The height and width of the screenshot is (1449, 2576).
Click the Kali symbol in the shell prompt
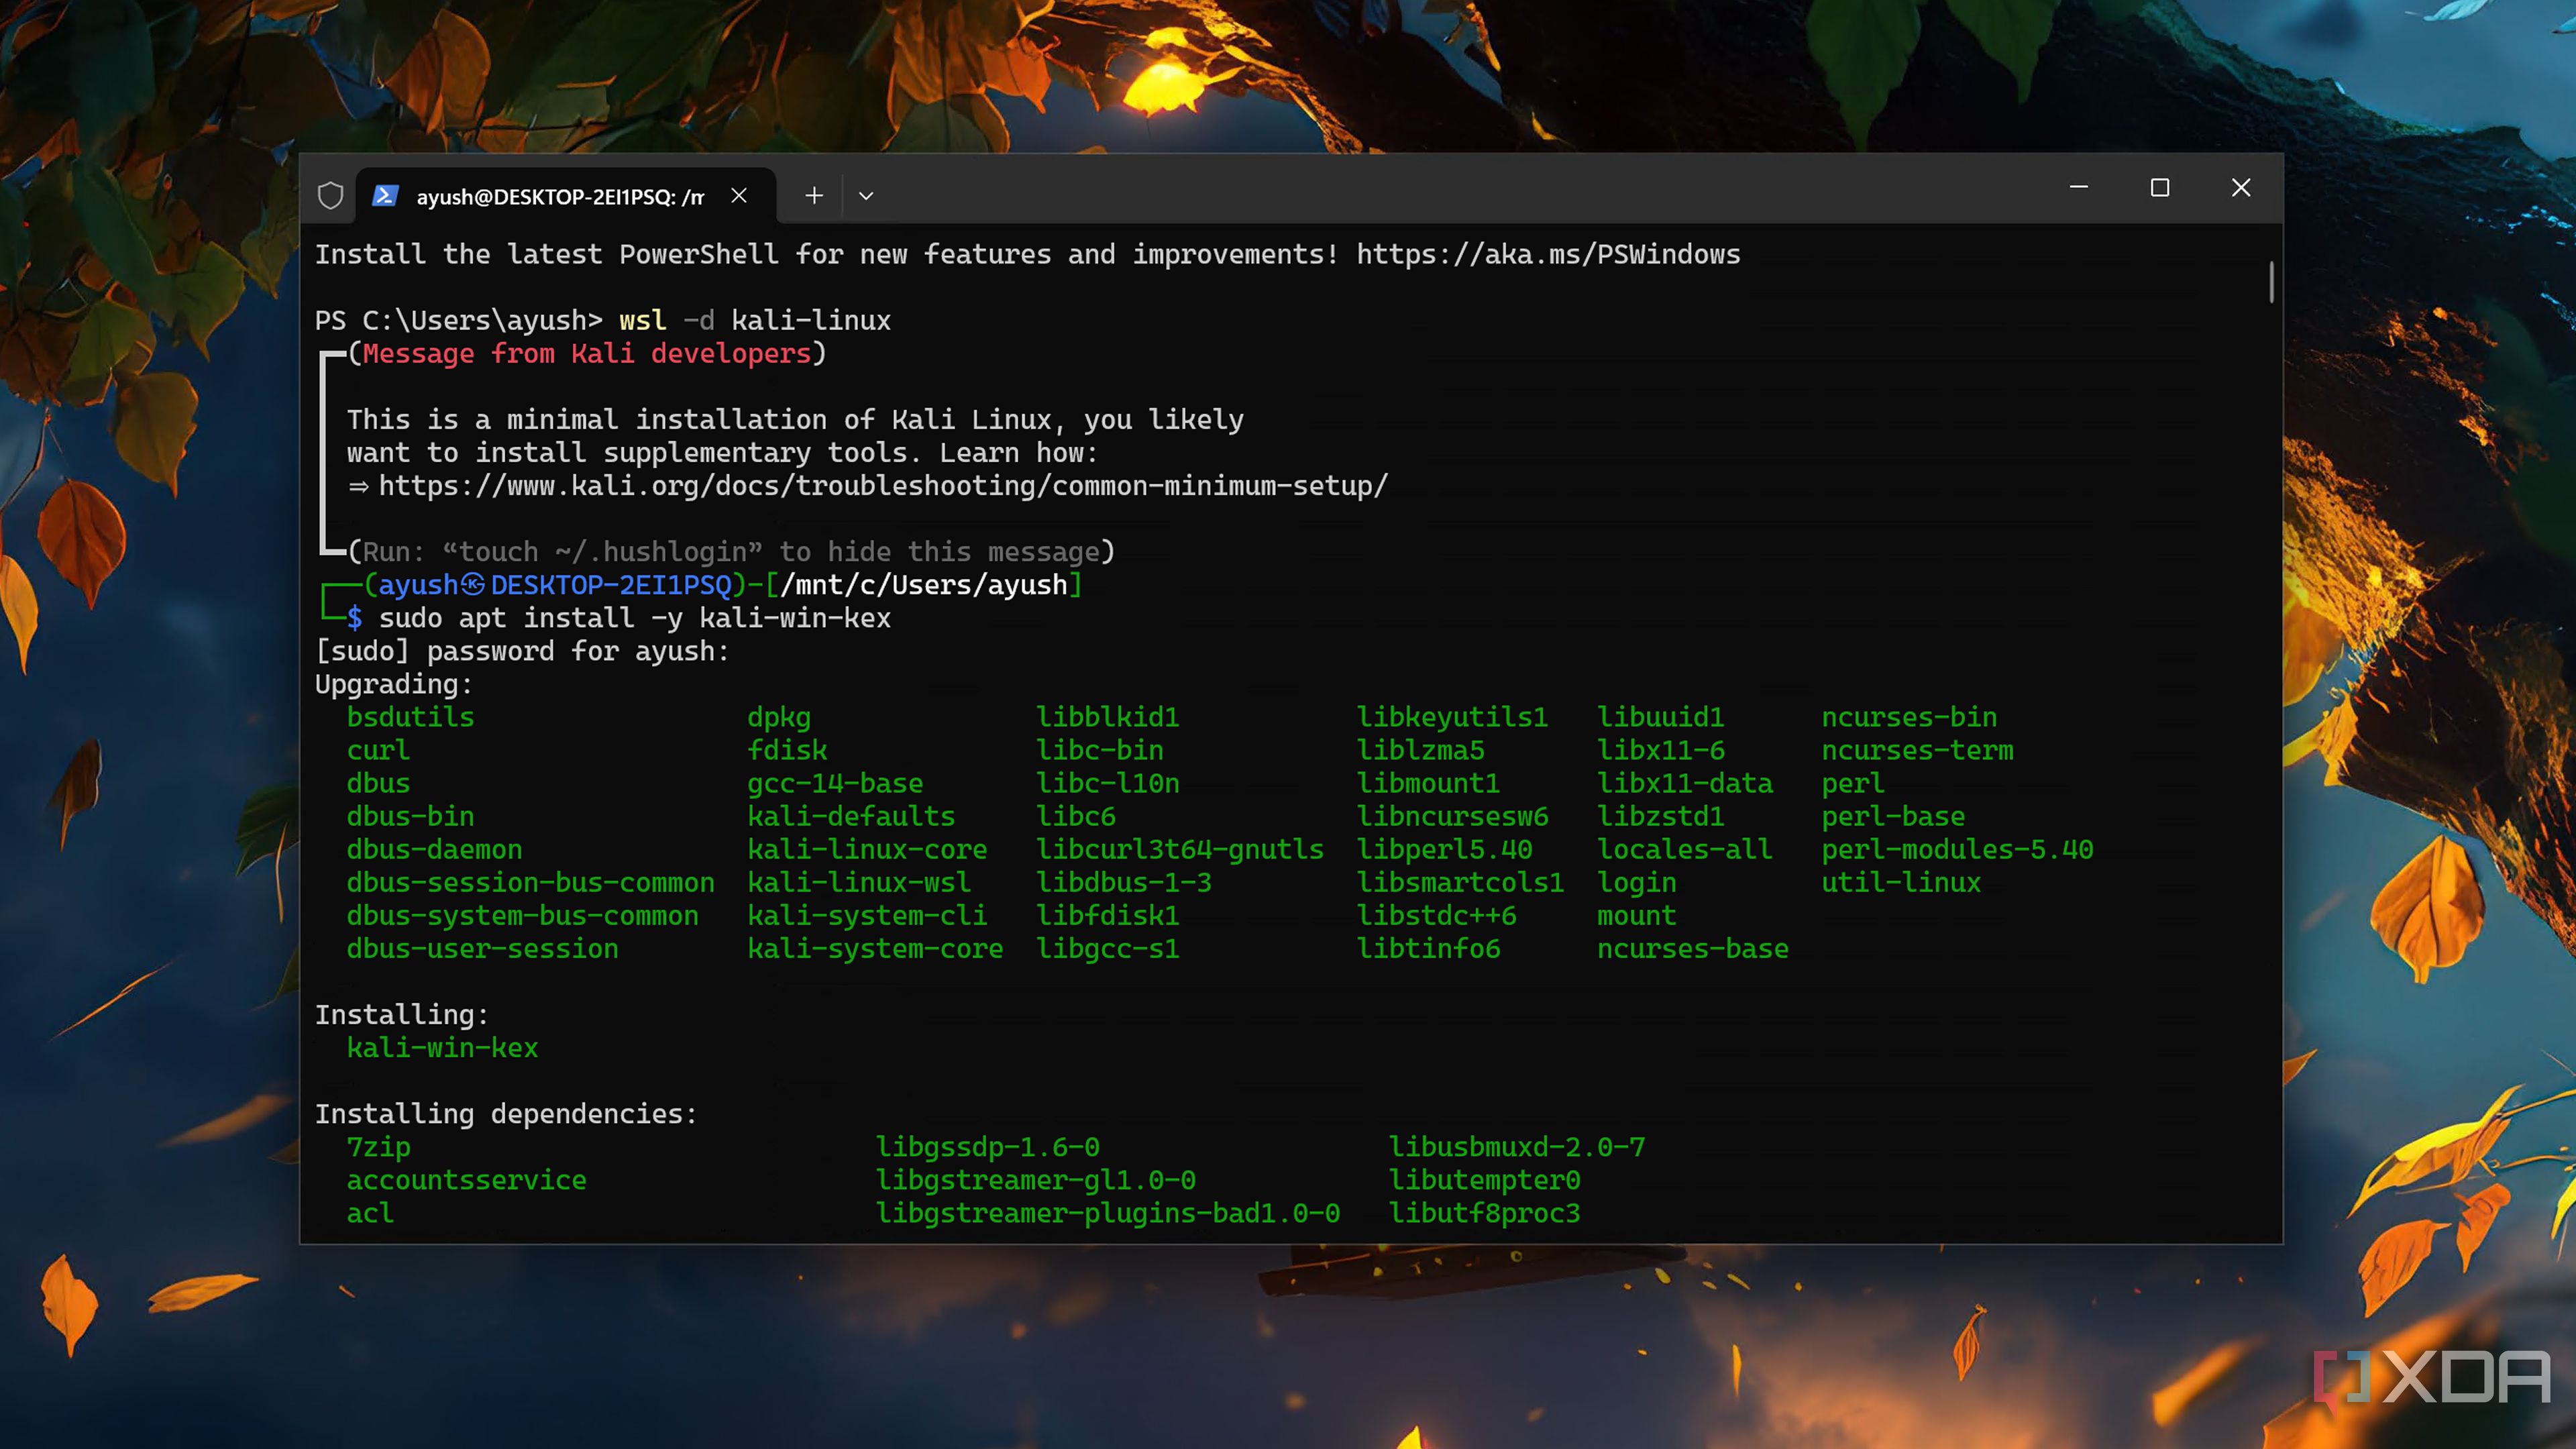(x=473, y=584)
